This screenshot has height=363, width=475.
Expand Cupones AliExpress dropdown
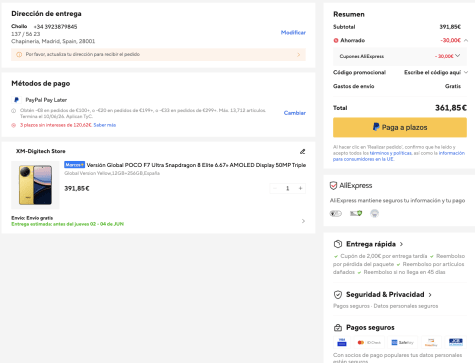click(458, 56)
